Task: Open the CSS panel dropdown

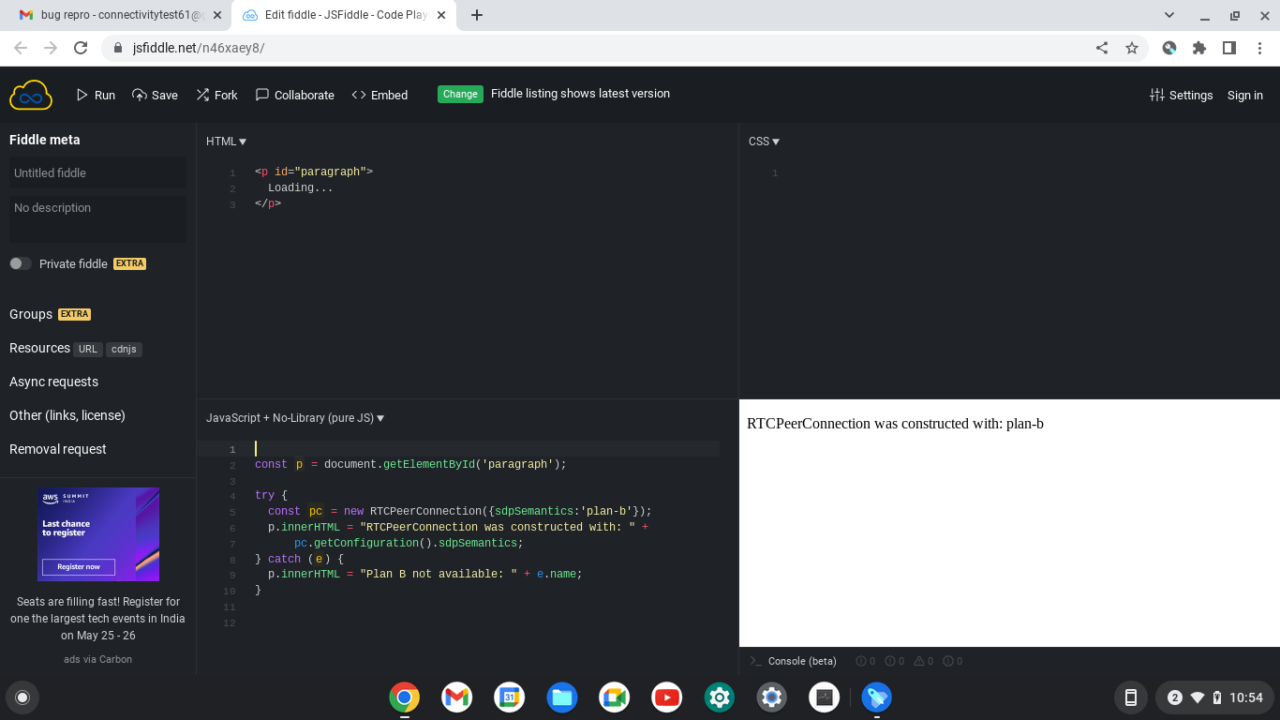Action: [764, 142]
